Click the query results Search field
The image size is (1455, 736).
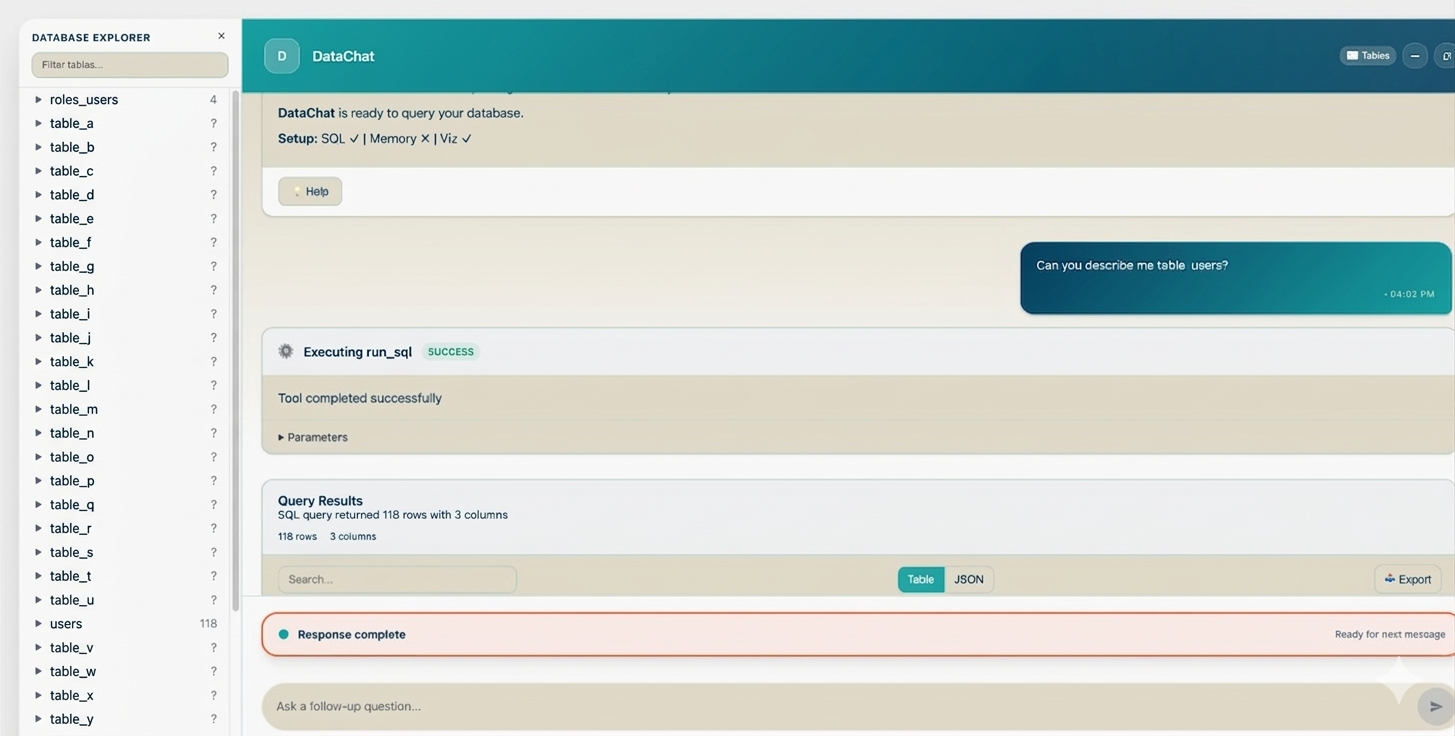click(397, 579)
